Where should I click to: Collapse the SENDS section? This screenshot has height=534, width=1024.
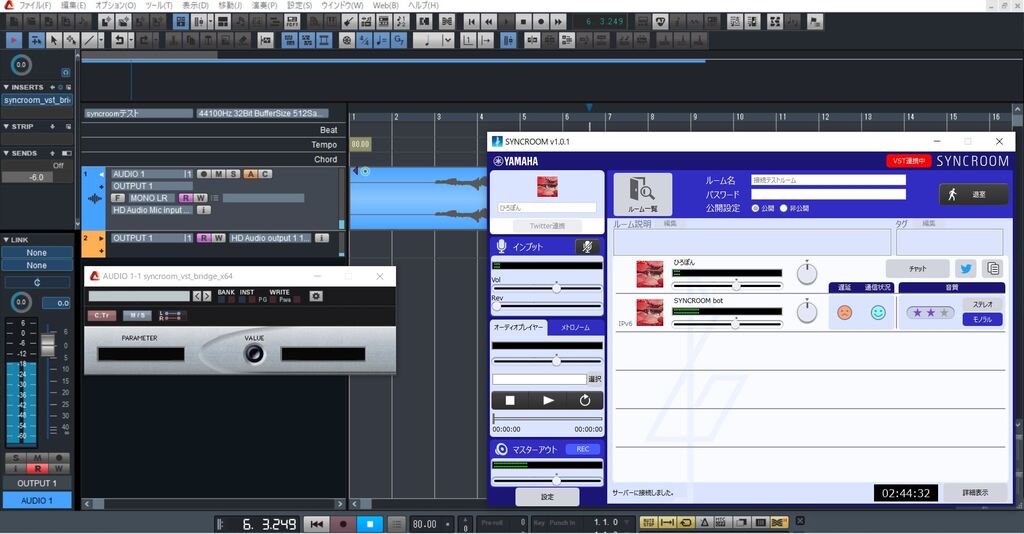6,153
